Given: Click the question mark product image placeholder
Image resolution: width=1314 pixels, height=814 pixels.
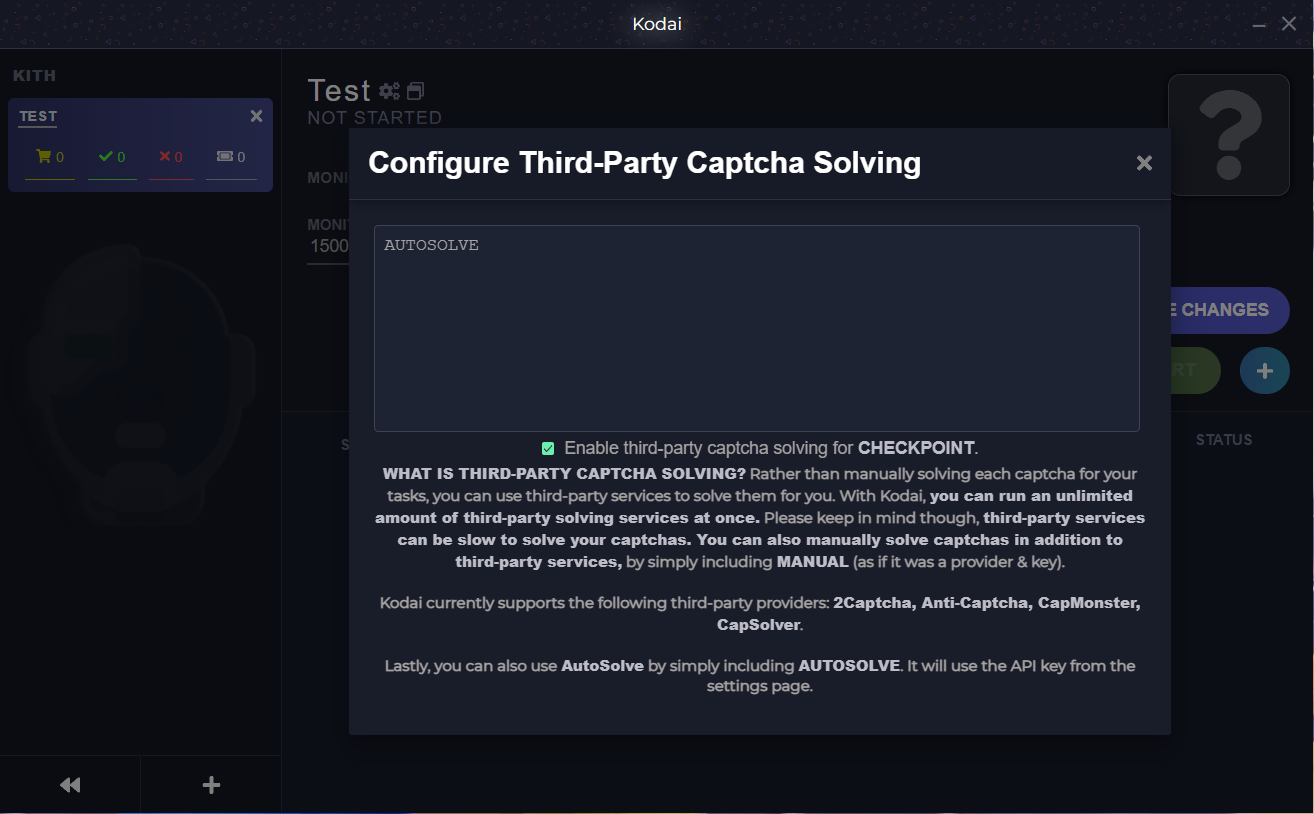Looking at the screenshot, I should tap(1229, 135).
